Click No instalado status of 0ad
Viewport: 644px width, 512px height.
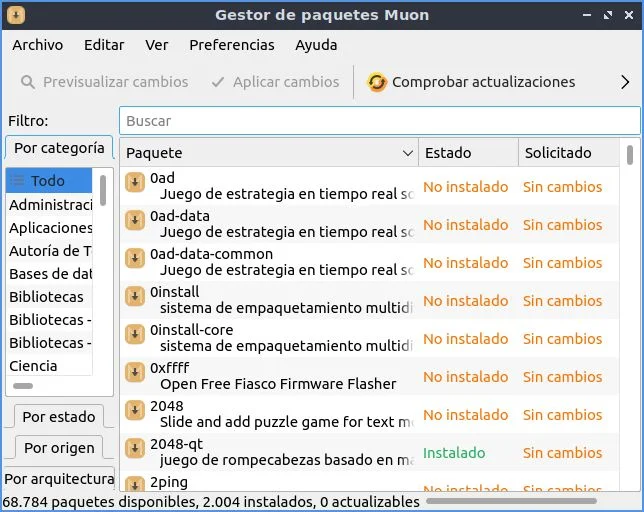[466, 187]
